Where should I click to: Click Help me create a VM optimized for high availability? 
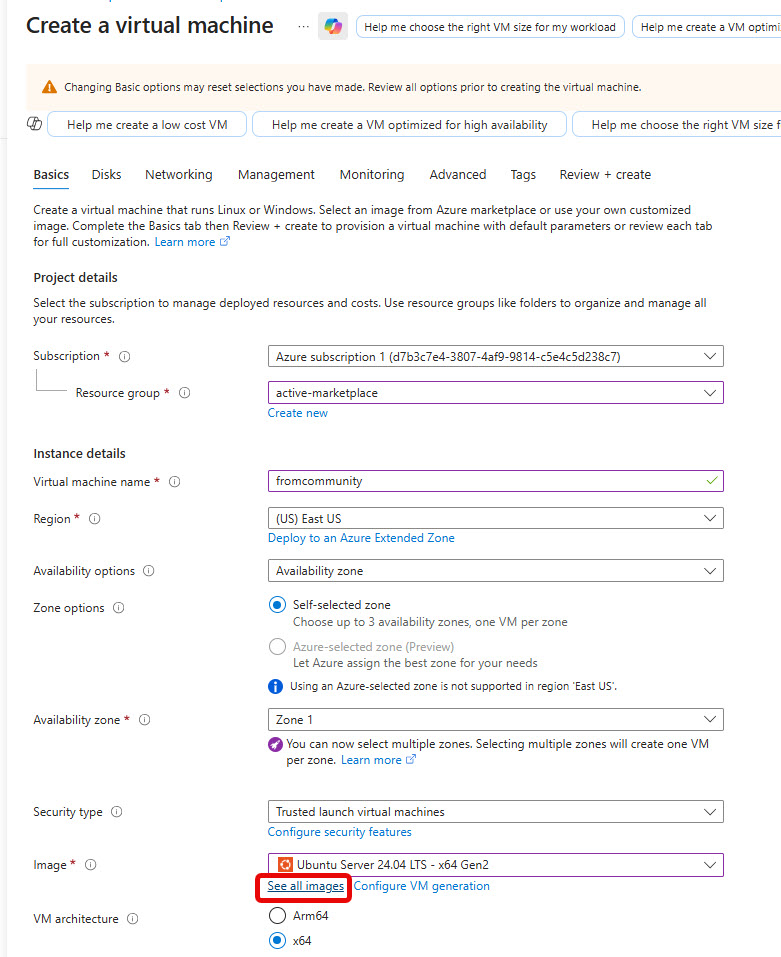(x=409, y=125)
